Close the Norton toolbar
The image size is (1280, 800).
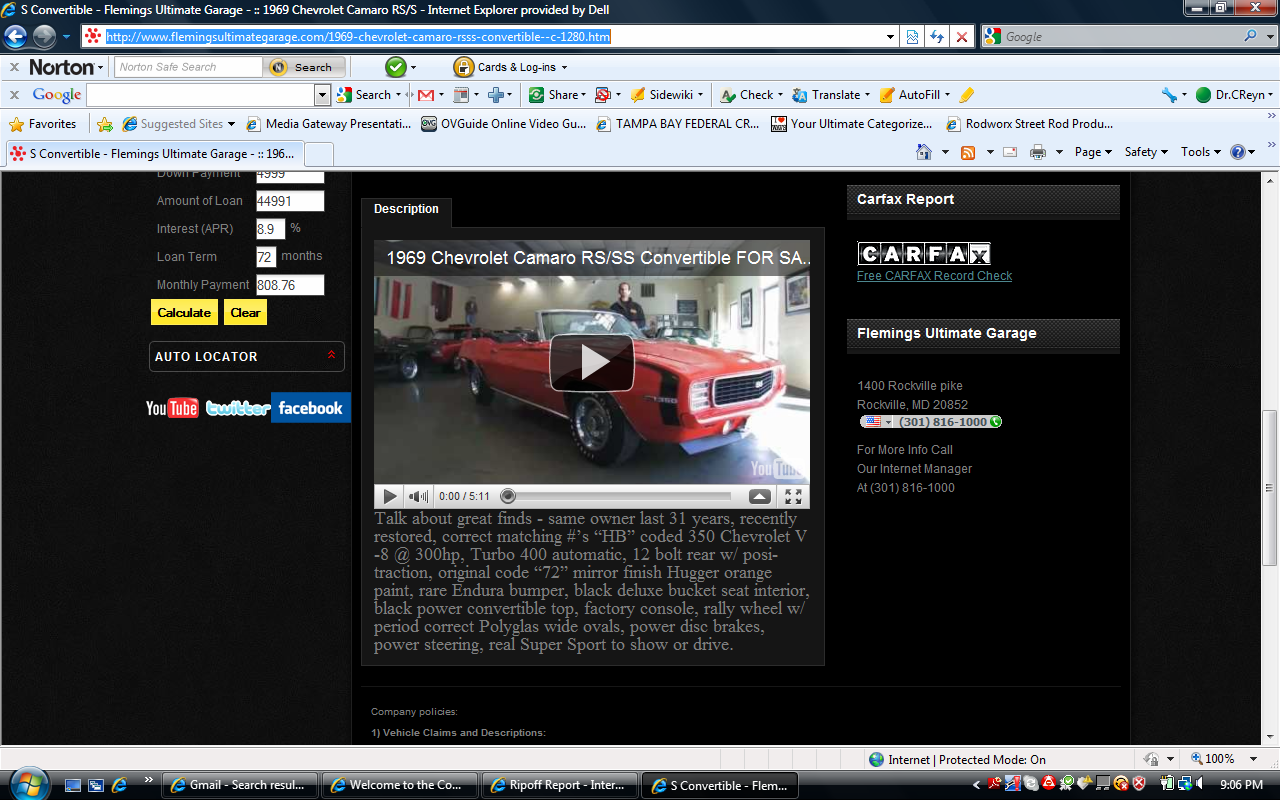click(14, 67)
